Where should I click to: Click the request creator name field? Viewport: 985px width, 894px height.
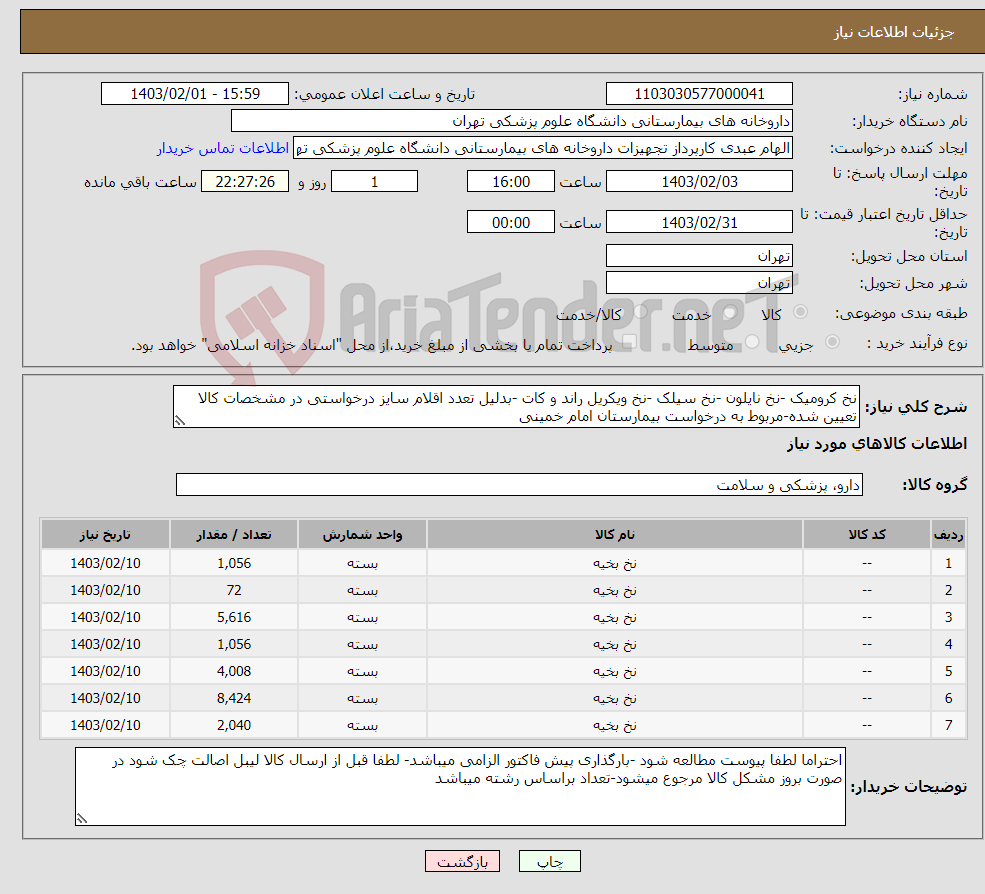coord(543,148)
